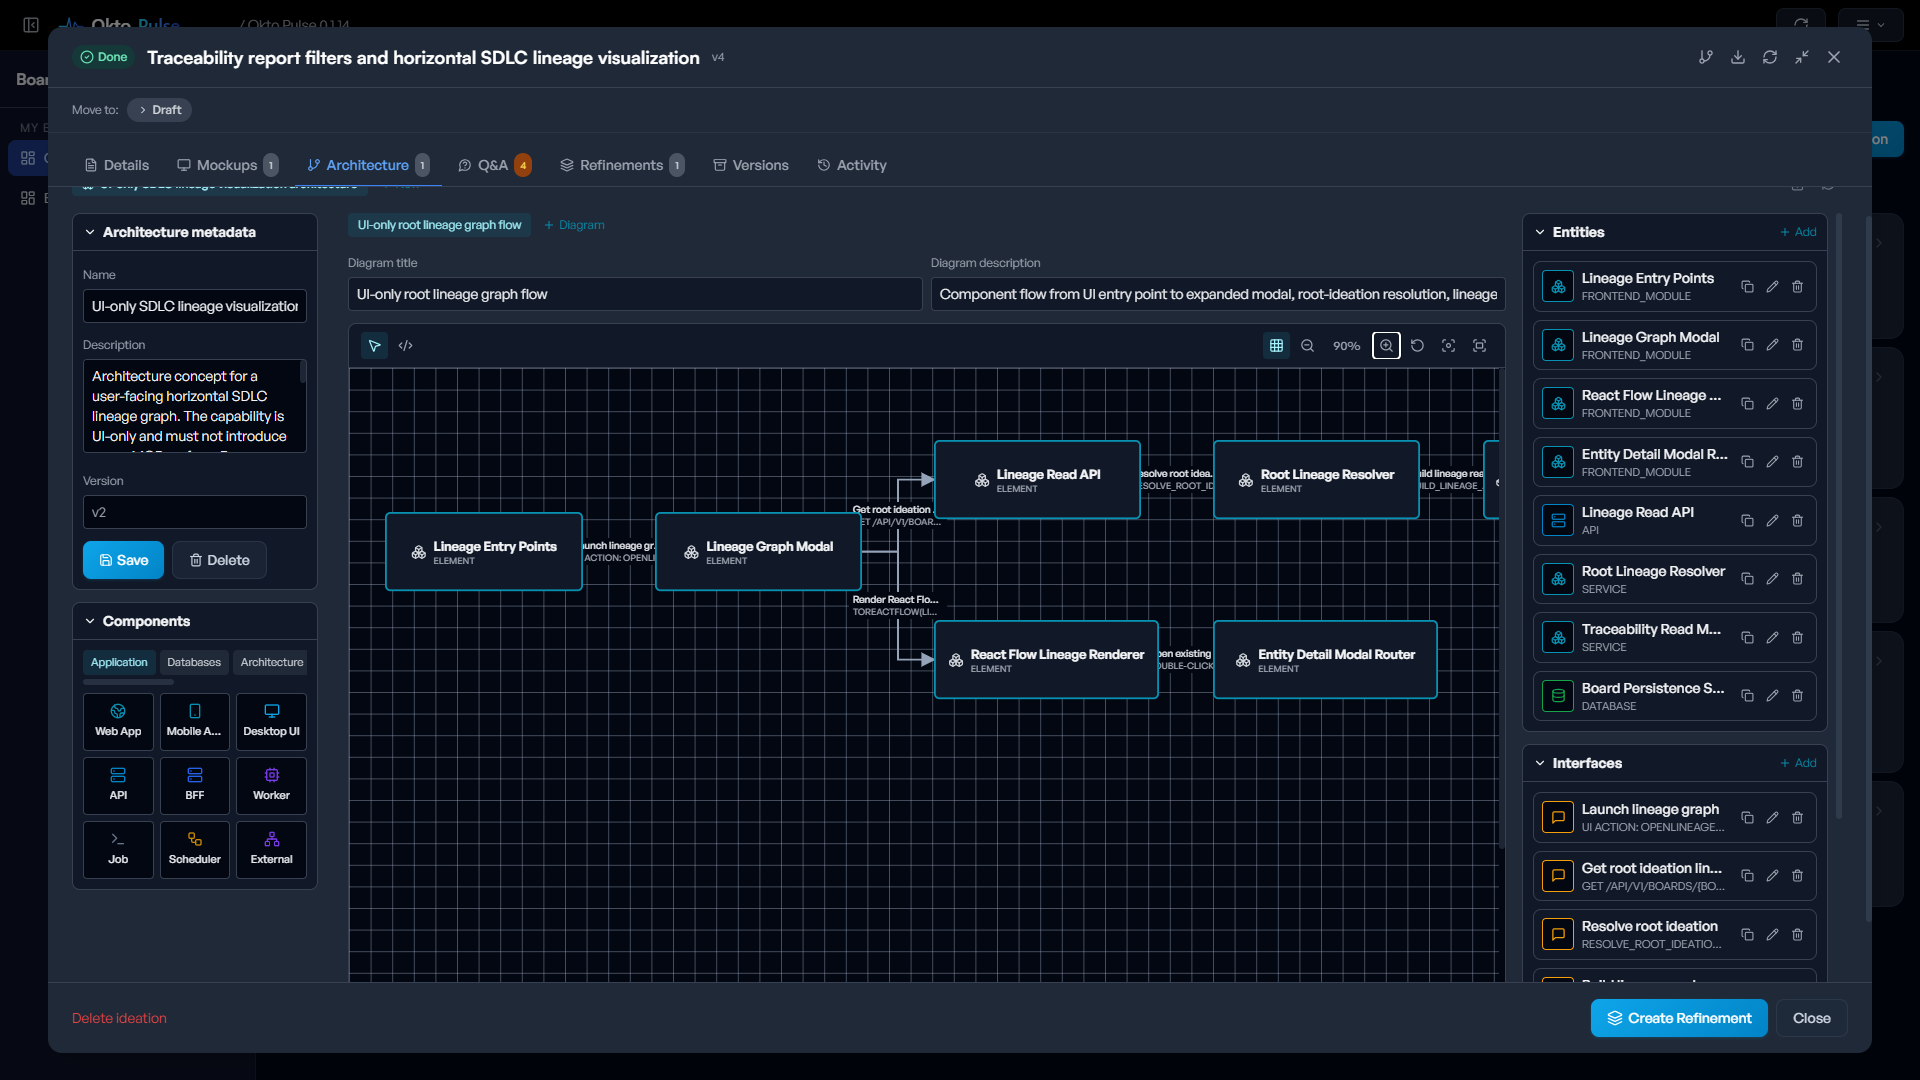Click Create Refinement button
Screen dimensions: 1920x1080
[1679, 1018]
